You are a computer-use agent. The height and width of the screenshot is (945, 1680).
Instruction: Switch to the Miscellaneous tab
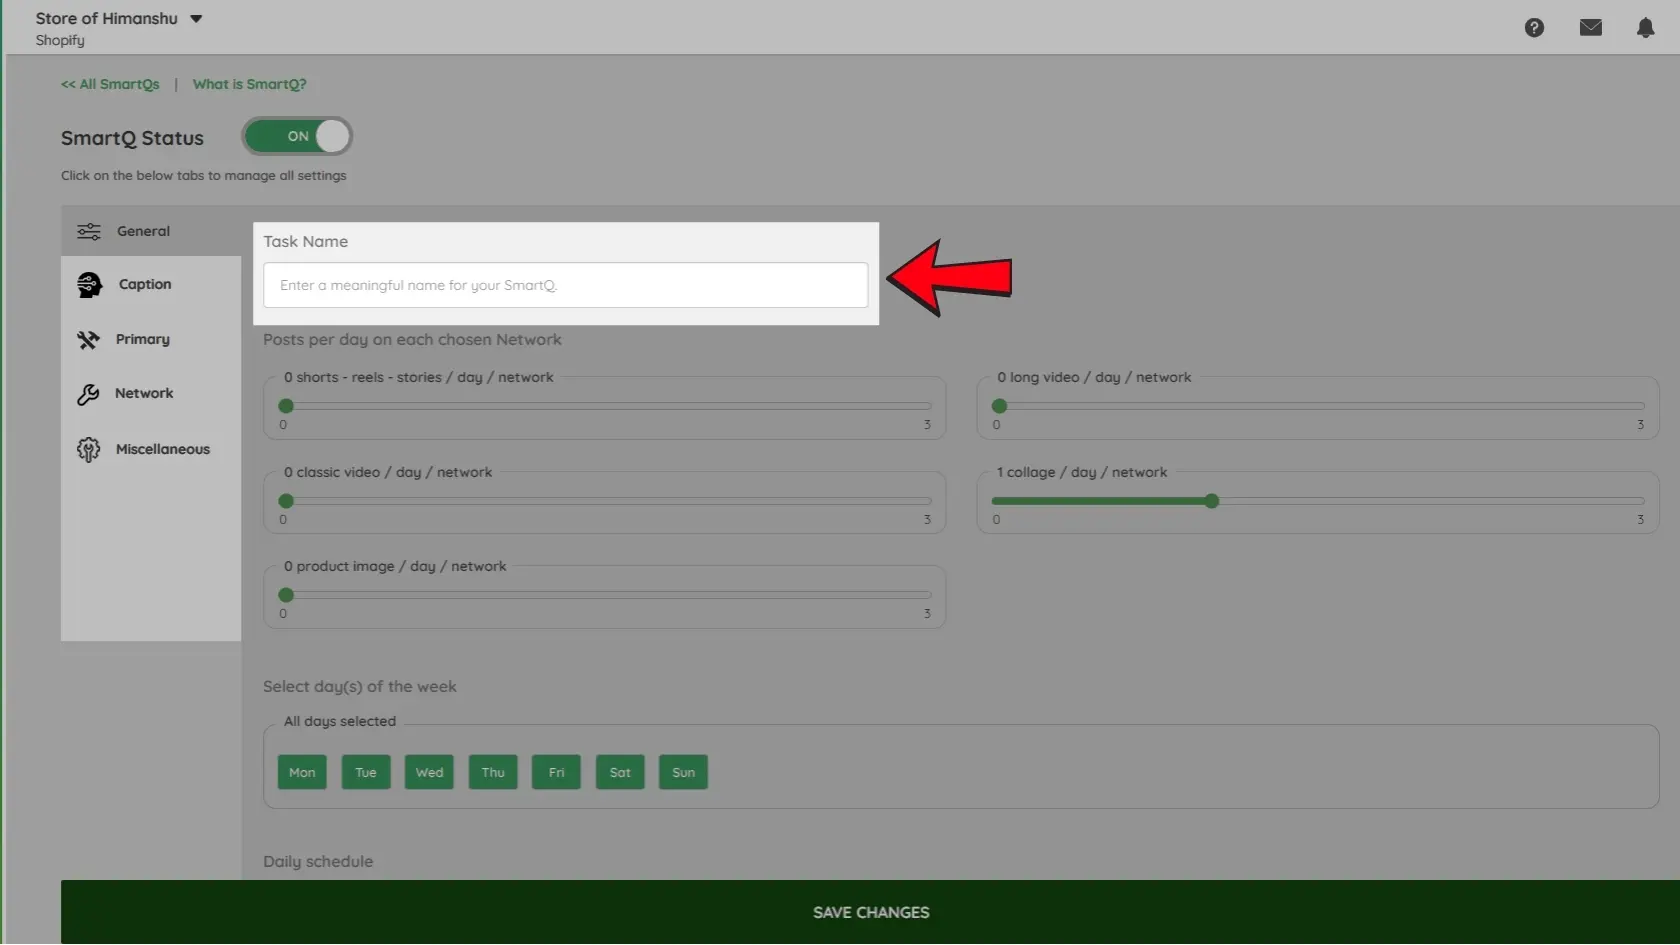click(151, 450)
